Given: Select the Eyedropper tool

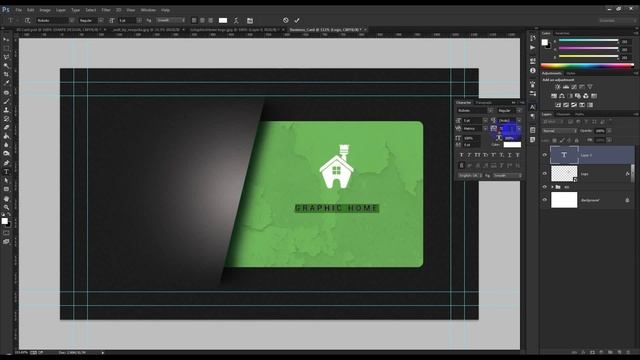Looking at the screenshot, I should (6, 83).
